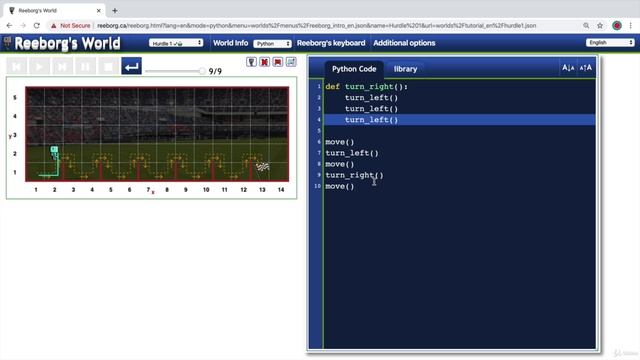
Task: Decrease the editor font size
Action: [x=568, y=68]
